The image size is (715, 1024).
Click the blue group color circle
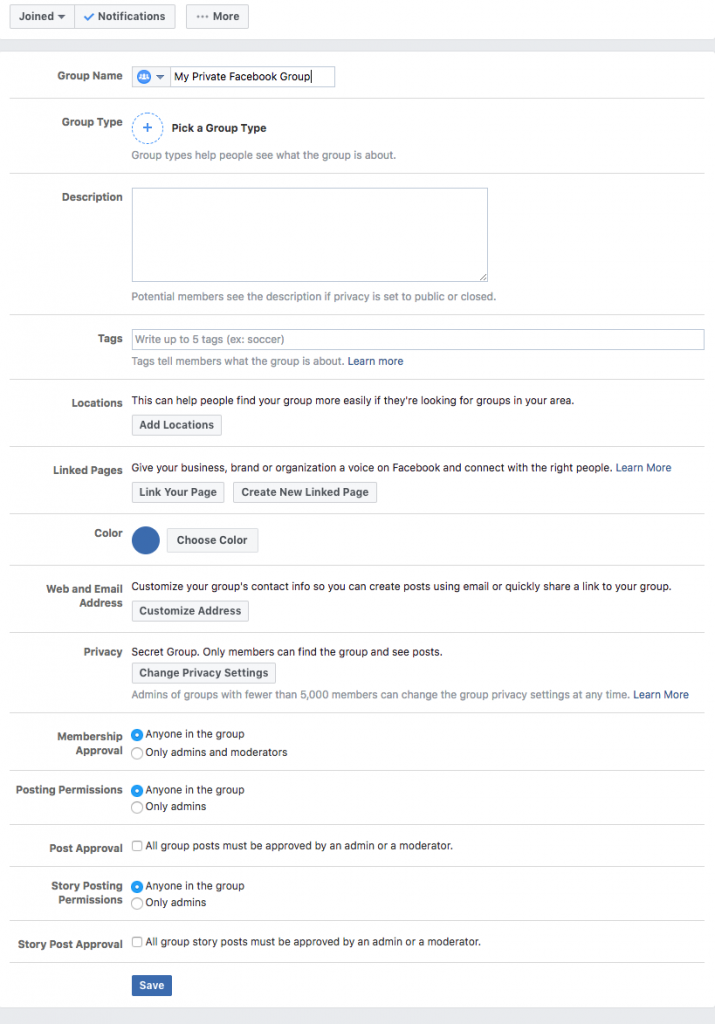pyautogui.click(x=145, y=540)
